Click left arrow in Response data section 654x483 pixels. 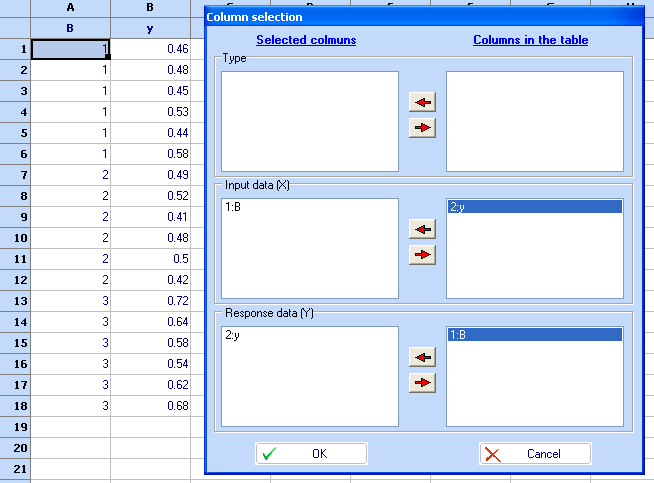pos(422,357)
